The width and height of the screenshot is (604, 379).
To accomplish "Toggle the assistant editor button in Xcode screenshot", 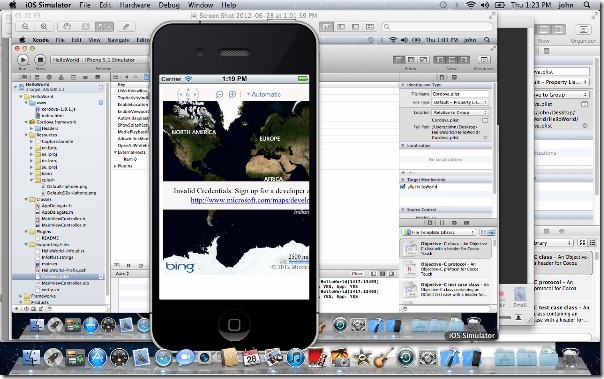I will [x=411, y=60].
